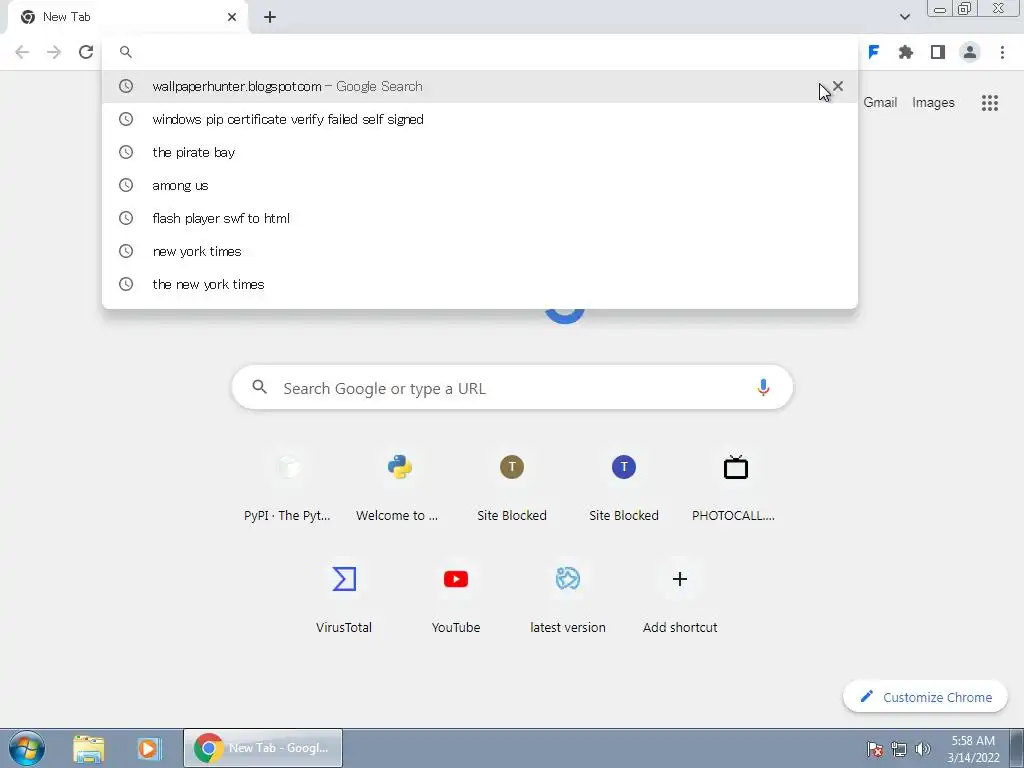Viewport: 1024px width, 768px height.
Task: Choose 'among us' suggestion
Action: coord(479,185)
